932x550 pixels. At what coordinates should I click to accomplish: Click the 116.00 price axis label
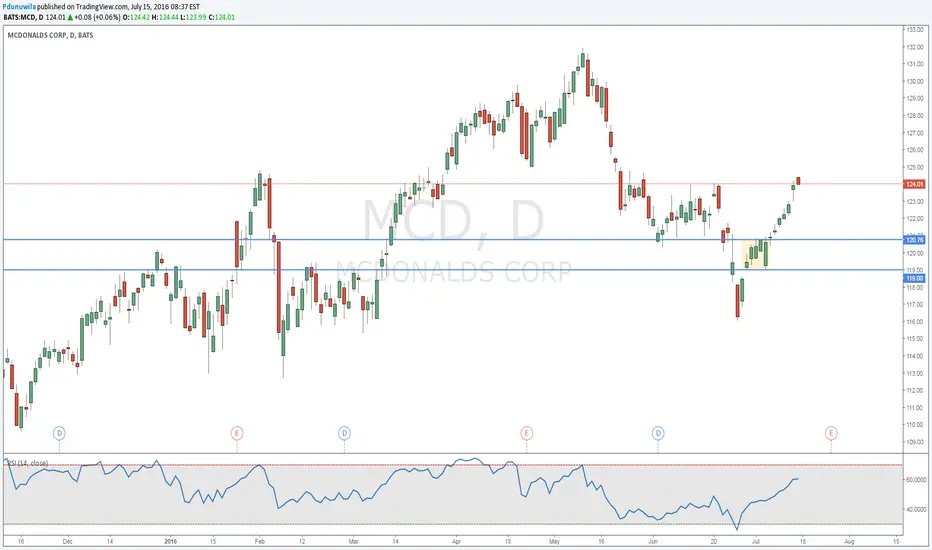pyautogui.click(x=915, y=322)
